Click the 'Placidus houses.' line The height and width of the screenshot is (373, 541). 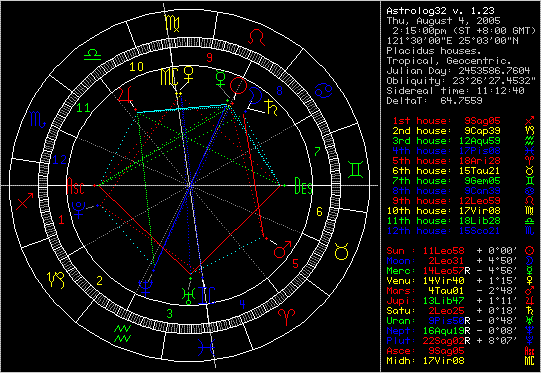click(x=434, y=51)
